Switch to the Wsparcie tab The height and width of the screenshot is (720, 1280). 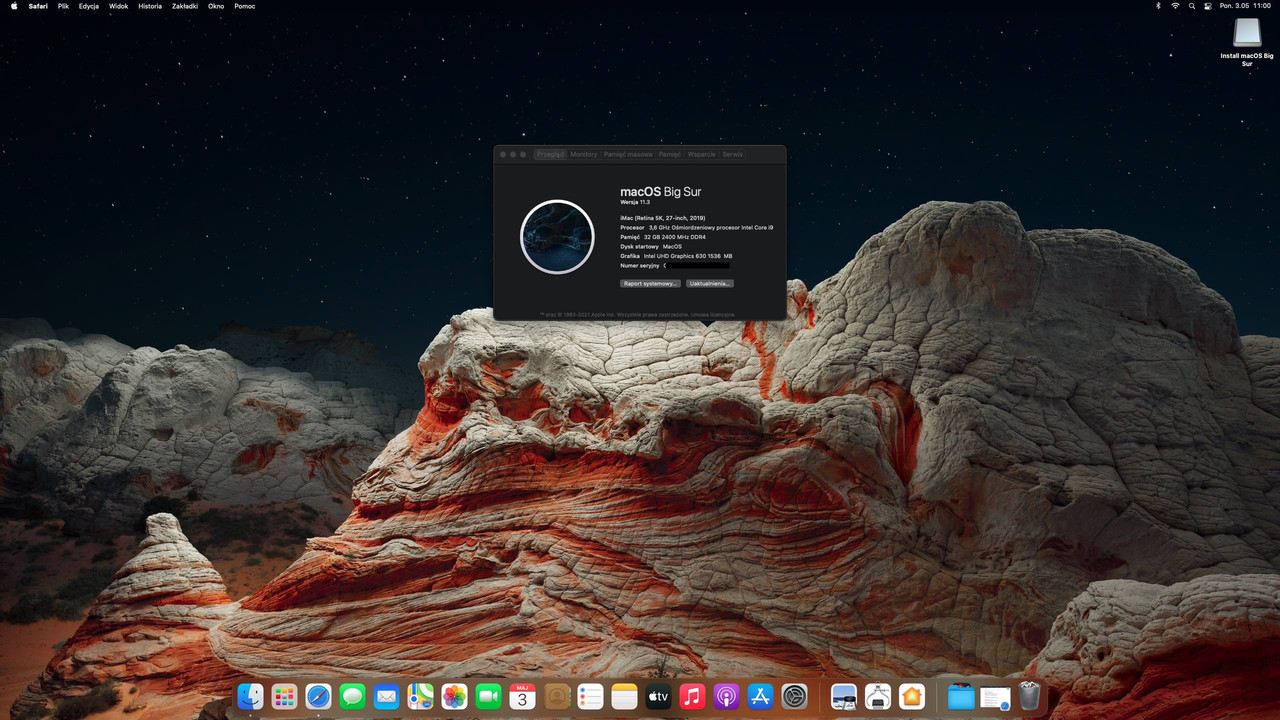pyautogui.click(x=702, y=154)
